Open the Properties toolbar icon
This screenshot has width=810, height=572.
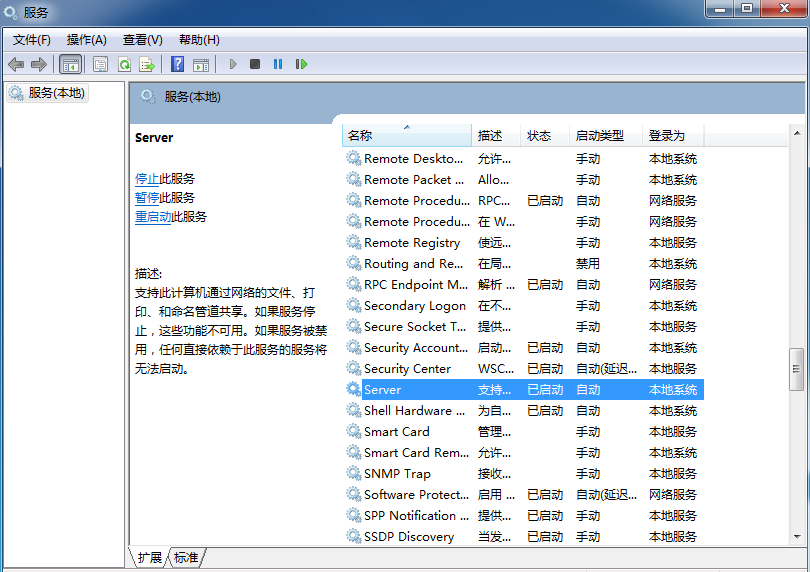(100, 65)
